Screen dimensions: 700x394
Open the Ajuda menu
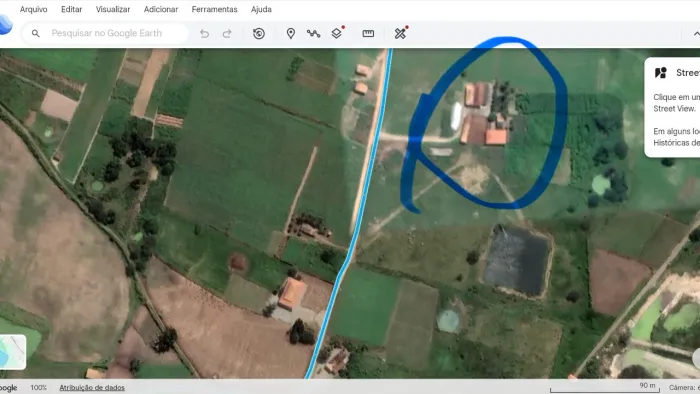click(261, 9)
